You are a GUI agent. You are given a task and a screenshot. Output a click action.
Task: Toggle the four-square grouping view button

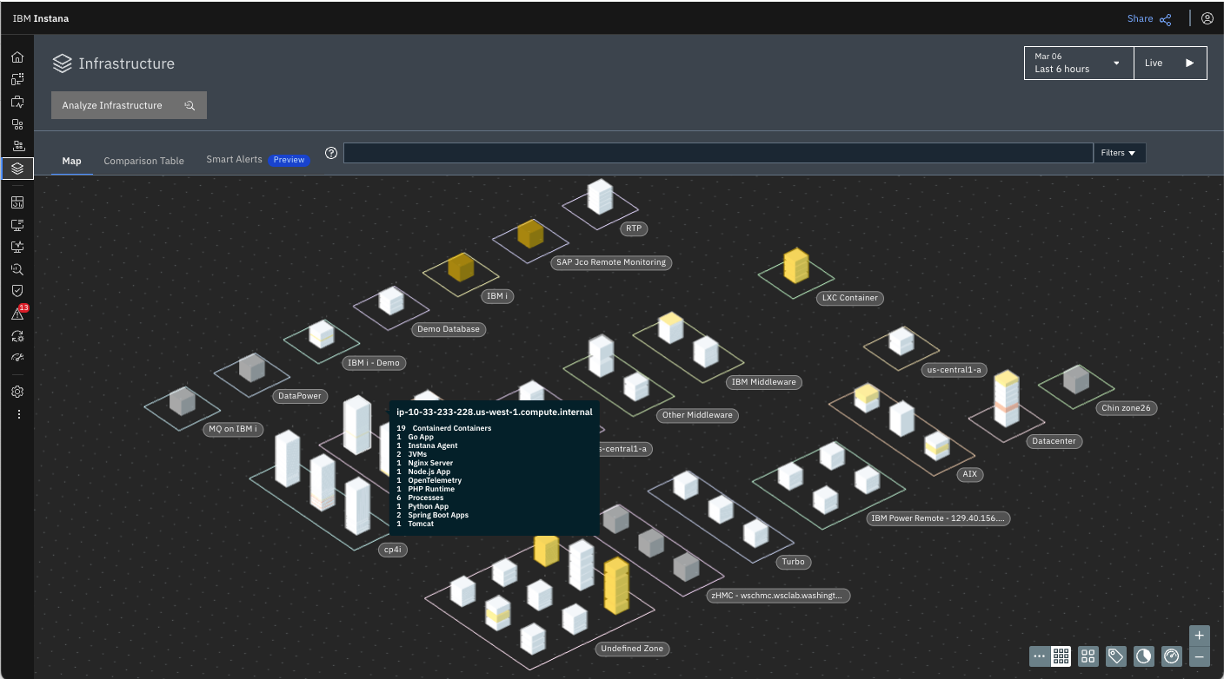1088,656
